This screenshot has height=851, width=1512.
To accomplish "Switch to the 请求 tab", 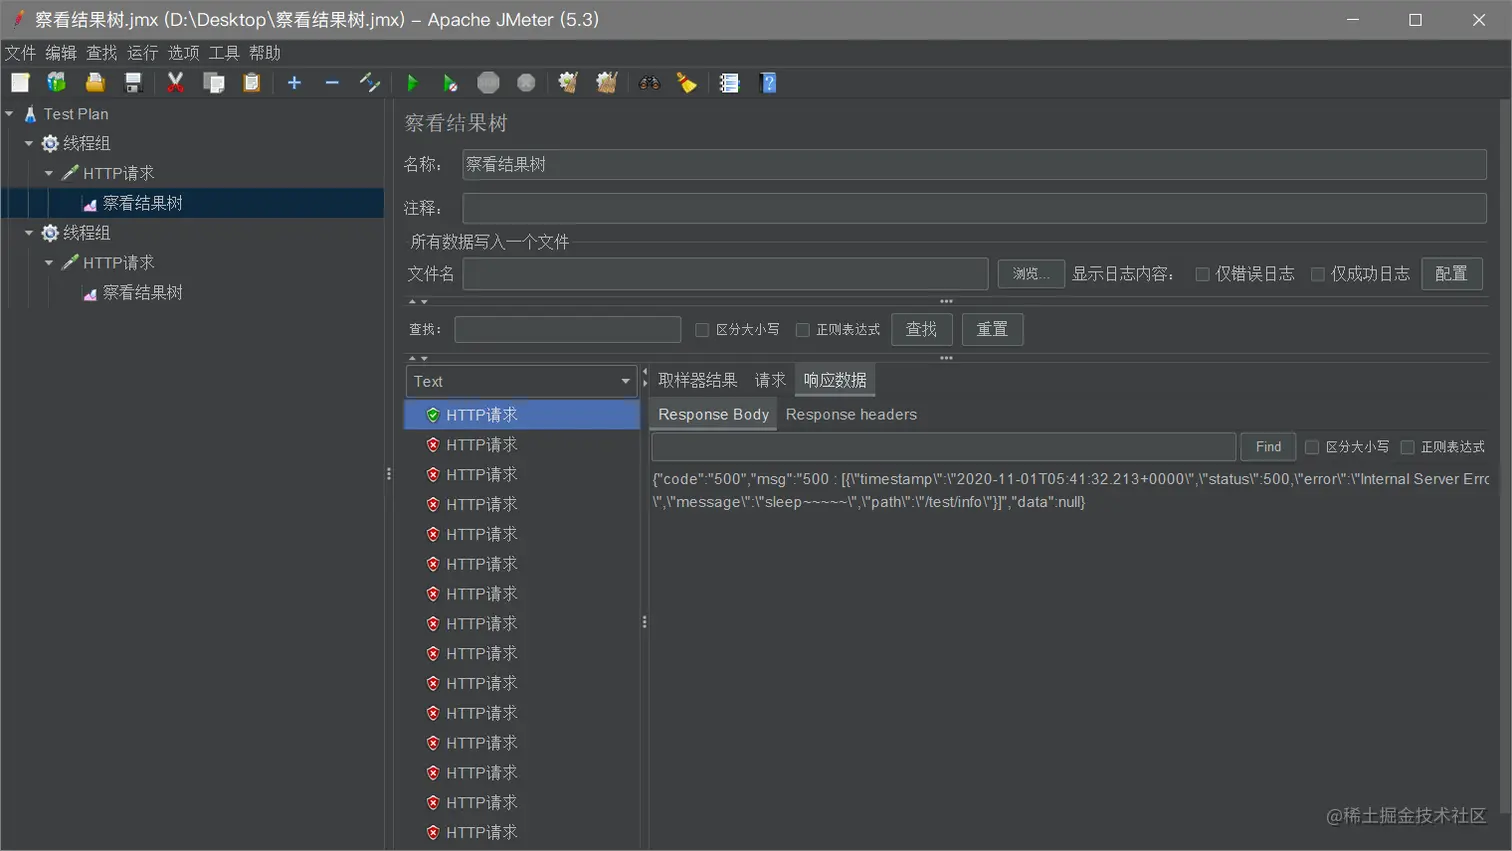I will pyautogui.click(x=770, y=380).
